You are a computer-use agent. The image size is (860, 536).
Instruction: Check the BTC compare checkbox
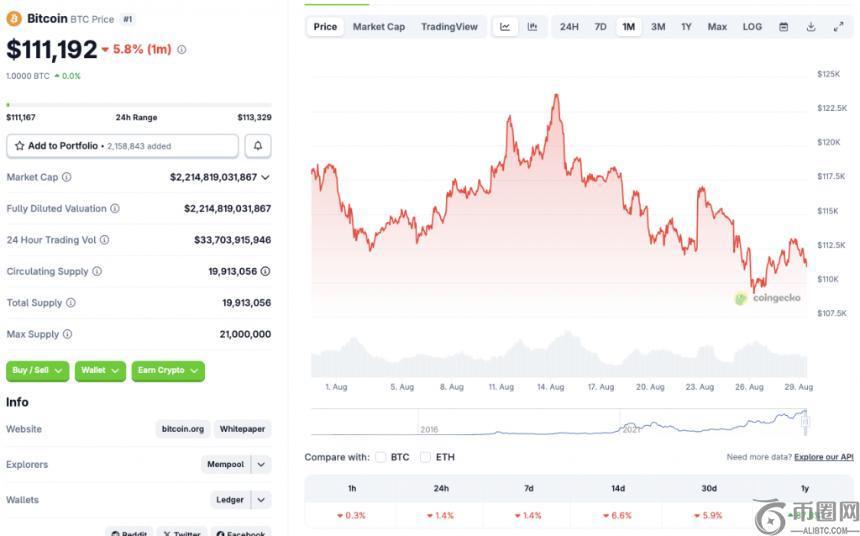pos(380,457)
